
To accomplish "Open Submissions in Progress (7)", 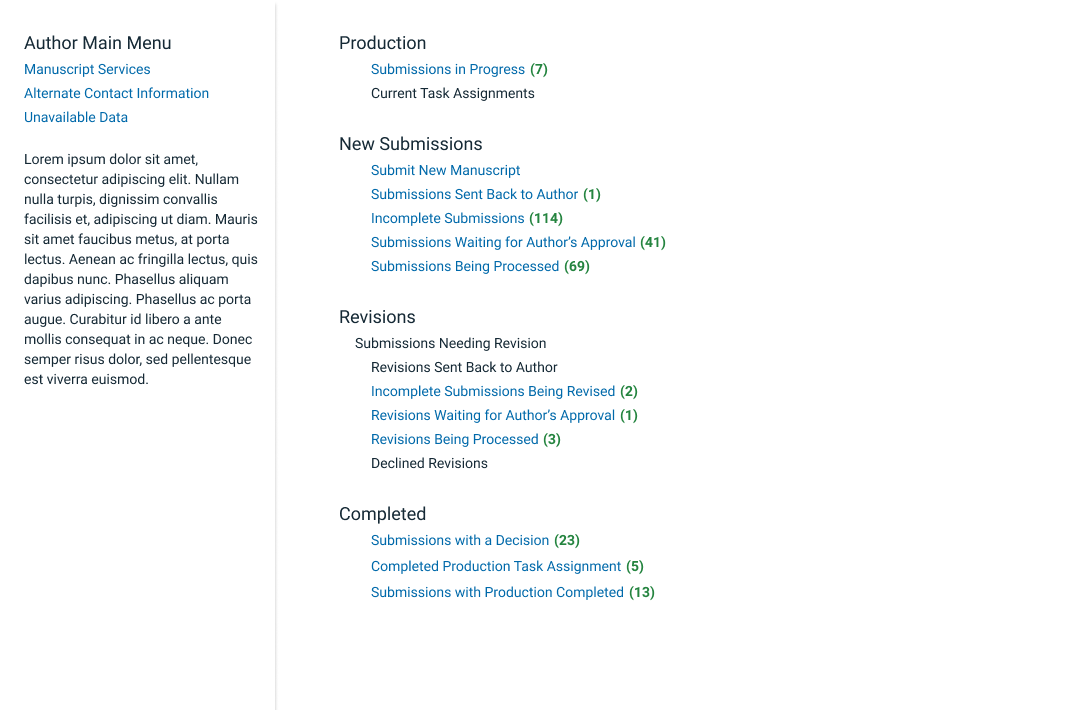I will tap(459, 69).
